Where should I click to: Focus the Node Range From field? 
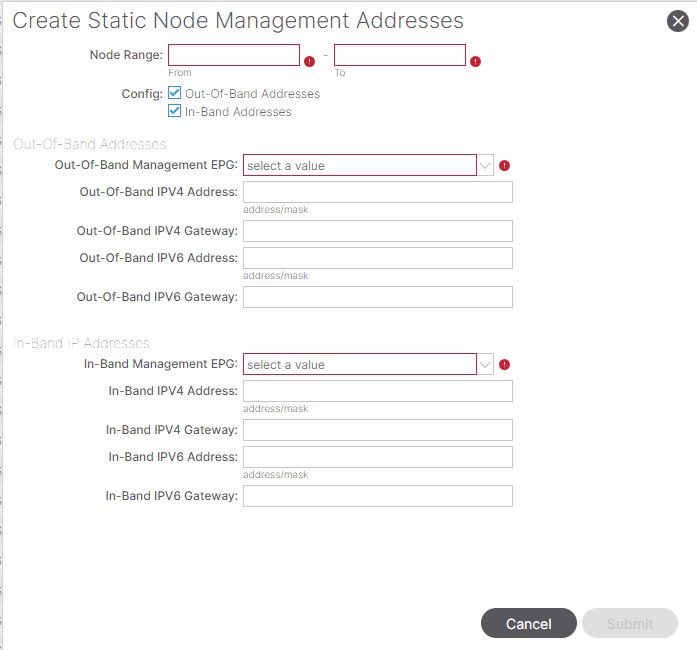[x=234, y=55]
